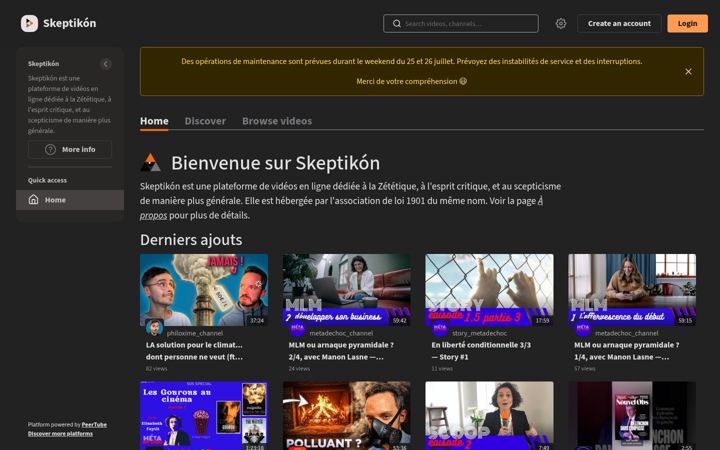Click the Skeptikón sidebar panel title
This screenshot has height=450, width=720.
pyautogui.click(x=44, y=64)
